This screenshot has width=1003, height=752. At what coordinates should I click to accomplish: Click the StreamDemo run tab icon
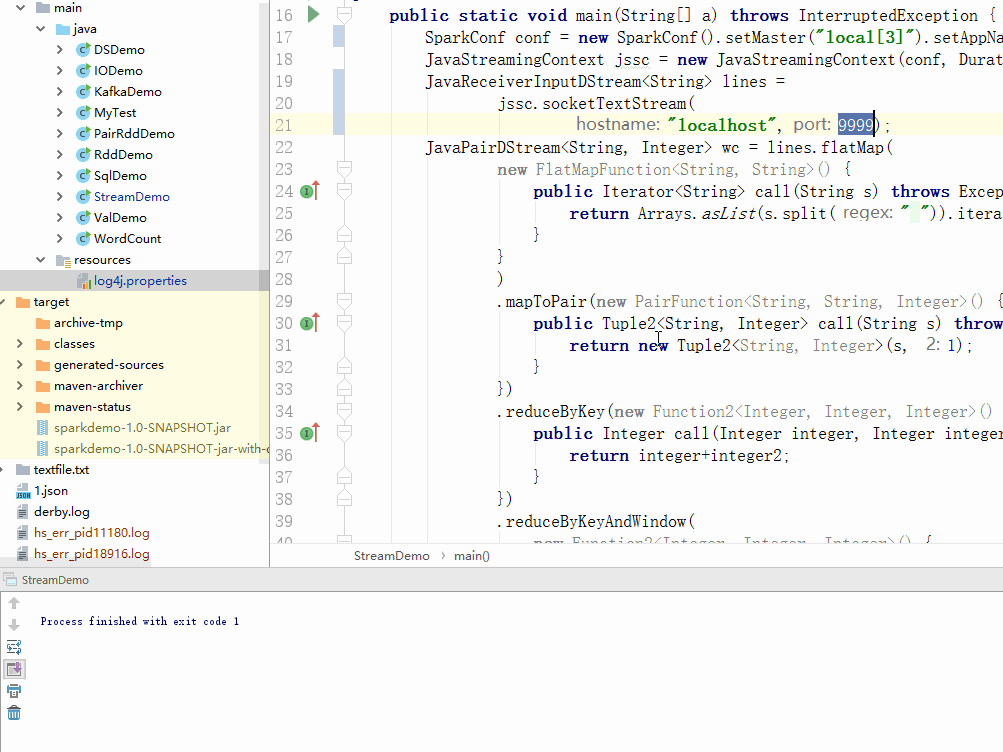point(10,580)
